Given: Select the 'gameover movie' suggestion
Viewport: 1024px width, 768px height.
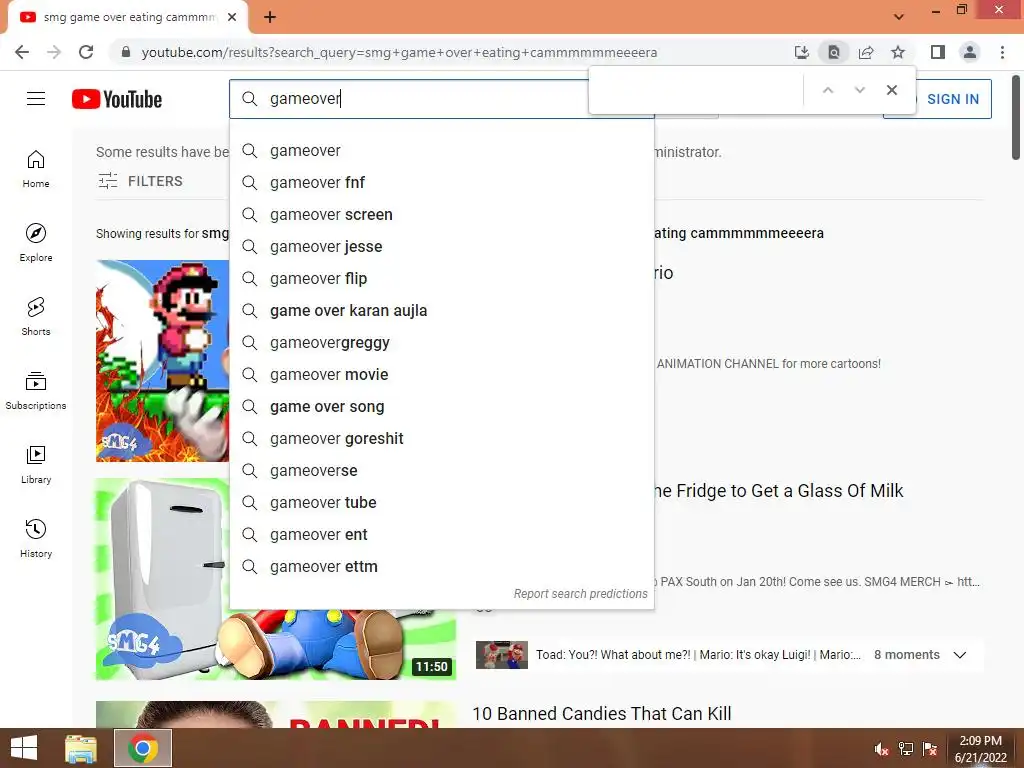Looking at the screenshot, I should [442, 375].
